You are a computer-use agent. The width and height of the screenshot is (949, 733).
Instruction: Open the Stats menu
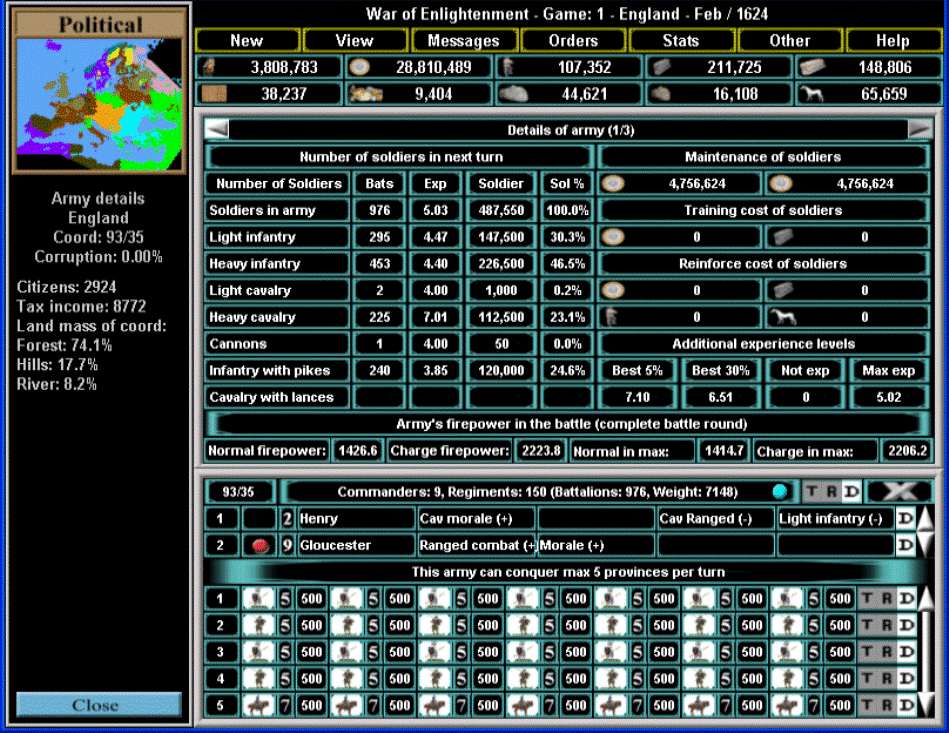(681, 41)
